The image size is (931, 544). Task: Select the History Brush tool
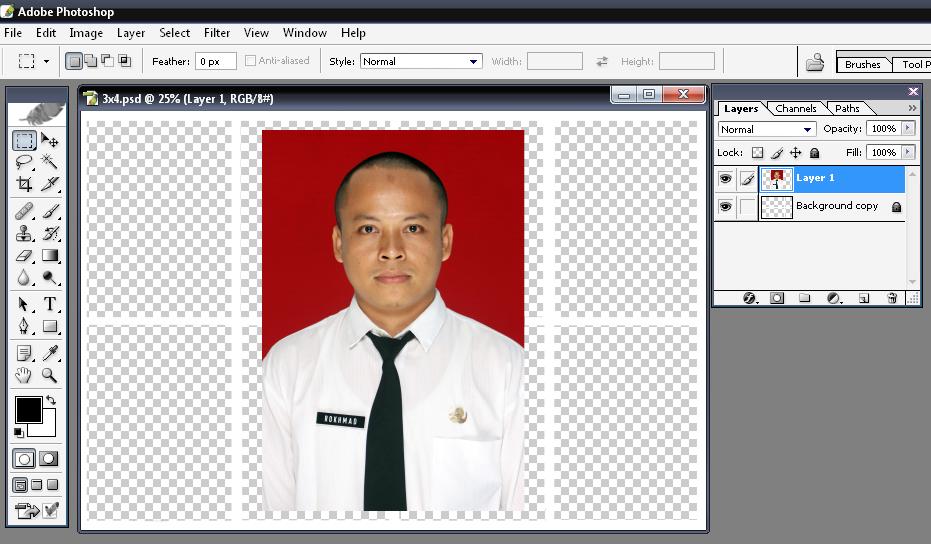[50, 233]
